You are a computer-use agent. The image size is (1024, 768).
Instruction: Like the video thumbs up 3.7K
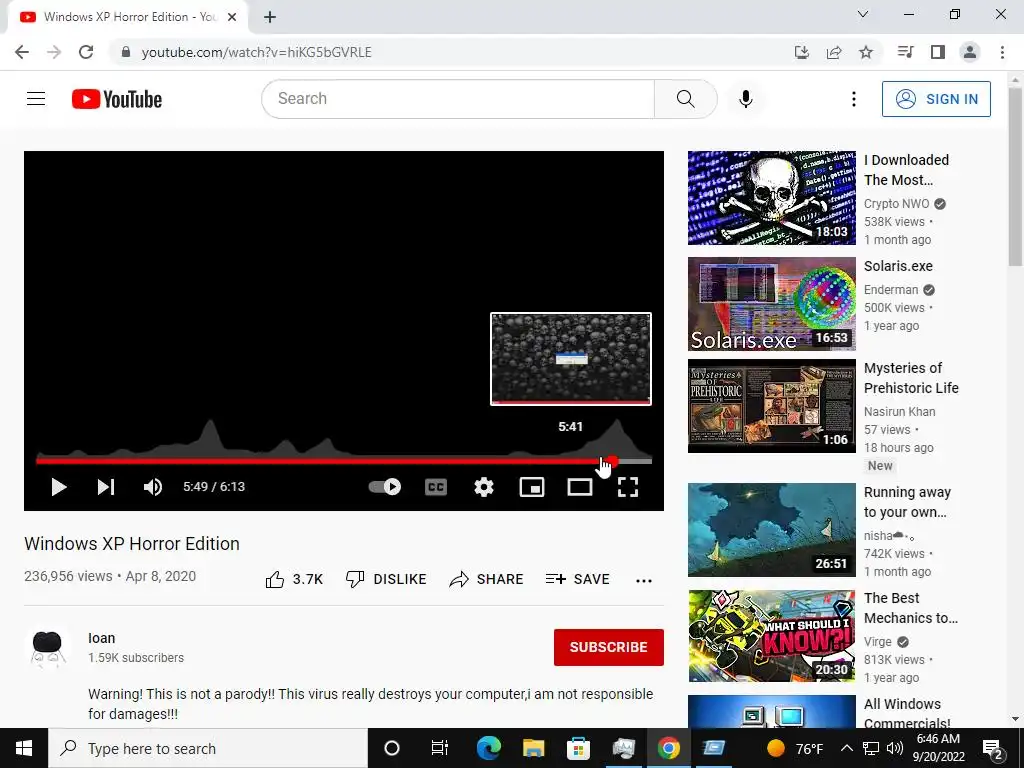(x=295, y=579)
